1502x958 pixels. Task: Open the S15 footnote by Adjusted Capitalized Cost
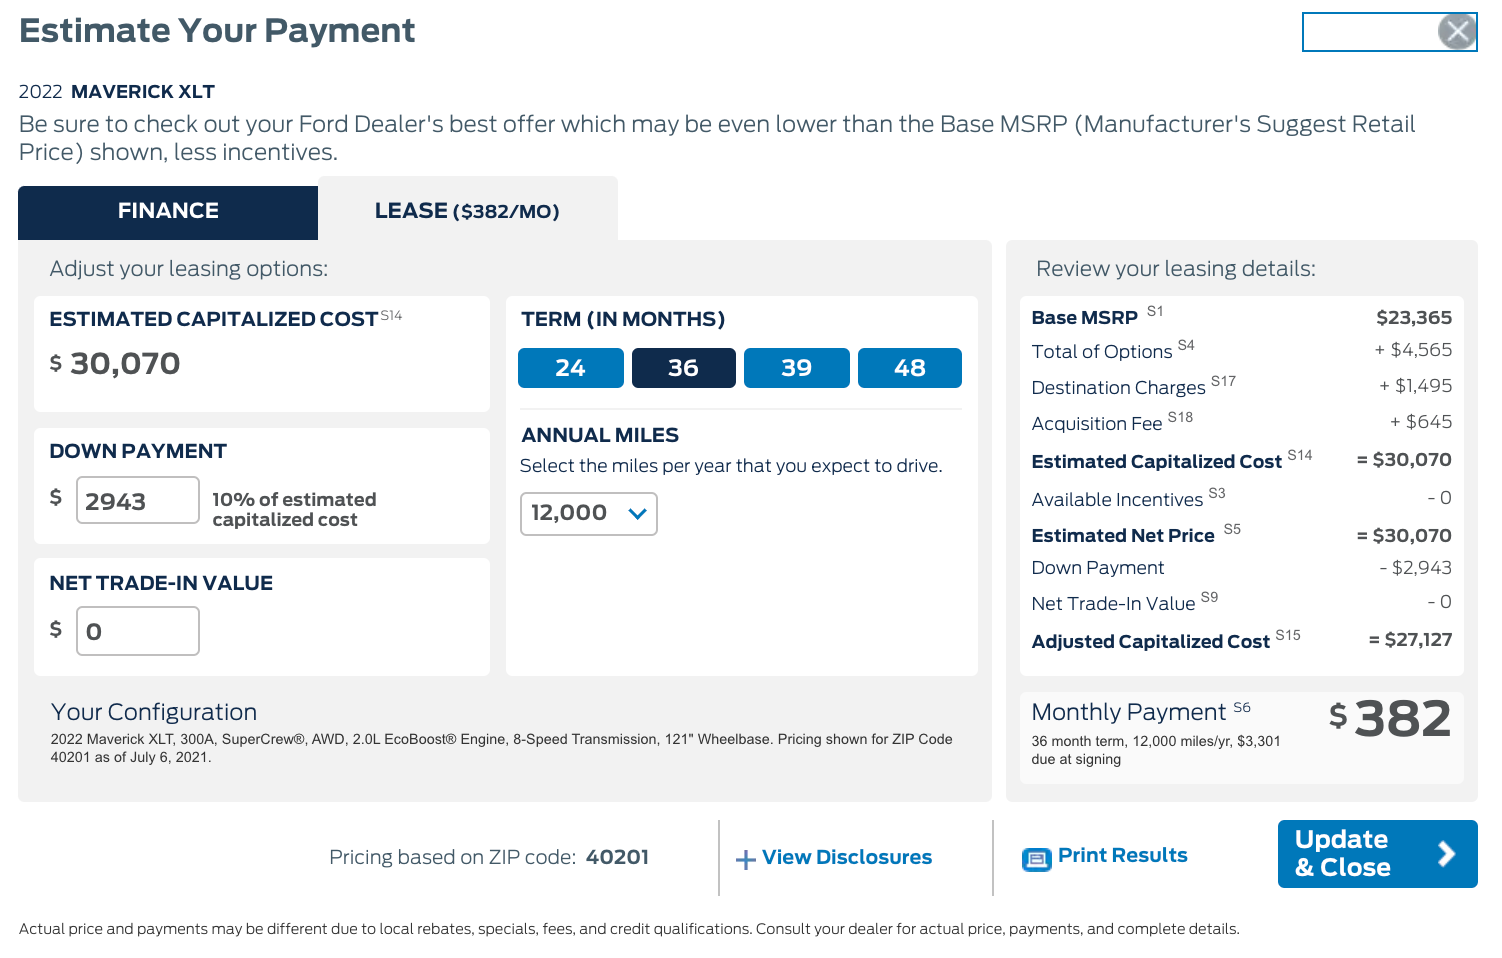tap(1288, 635)
